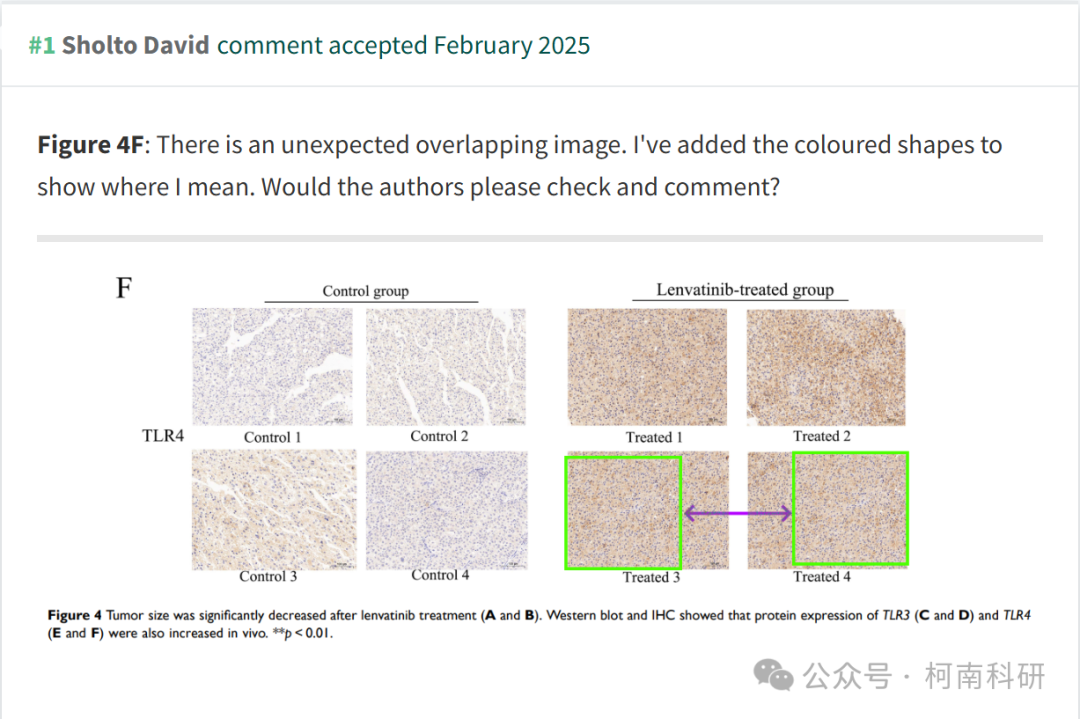Click the purple double-headed arrow
This screenshot has height=719, width=1080.
[x=738, y=513]
